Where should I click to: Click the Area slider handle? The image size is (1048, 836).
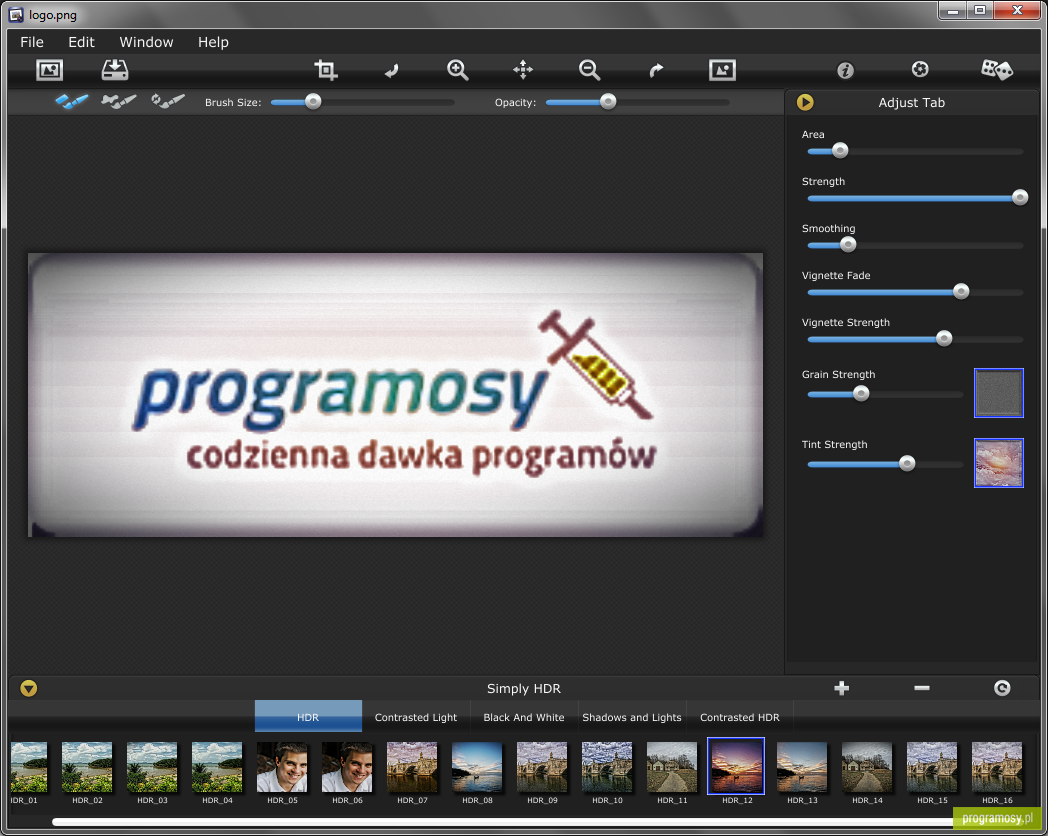(840, 151)
